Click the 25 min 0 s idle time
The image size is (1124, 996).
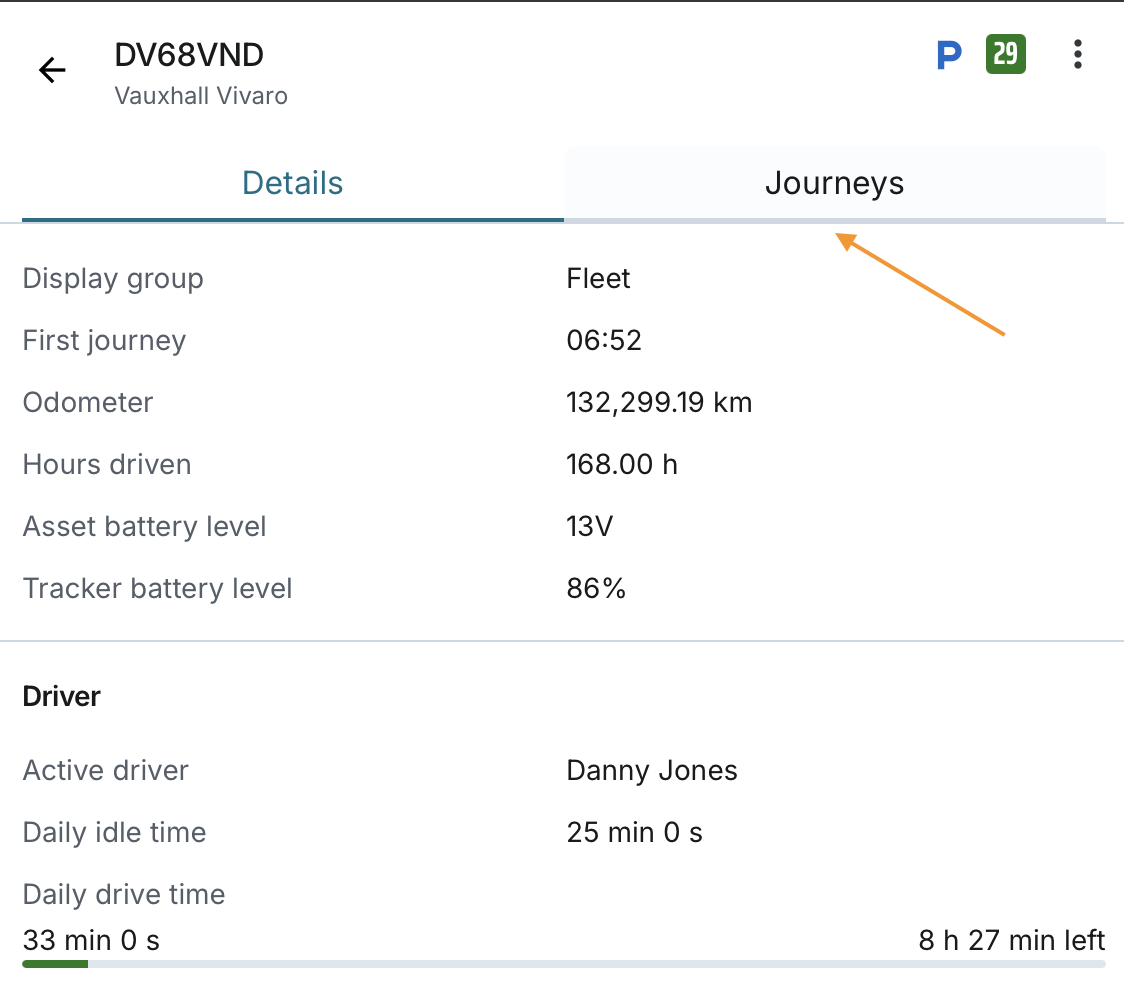click(634, 833)
